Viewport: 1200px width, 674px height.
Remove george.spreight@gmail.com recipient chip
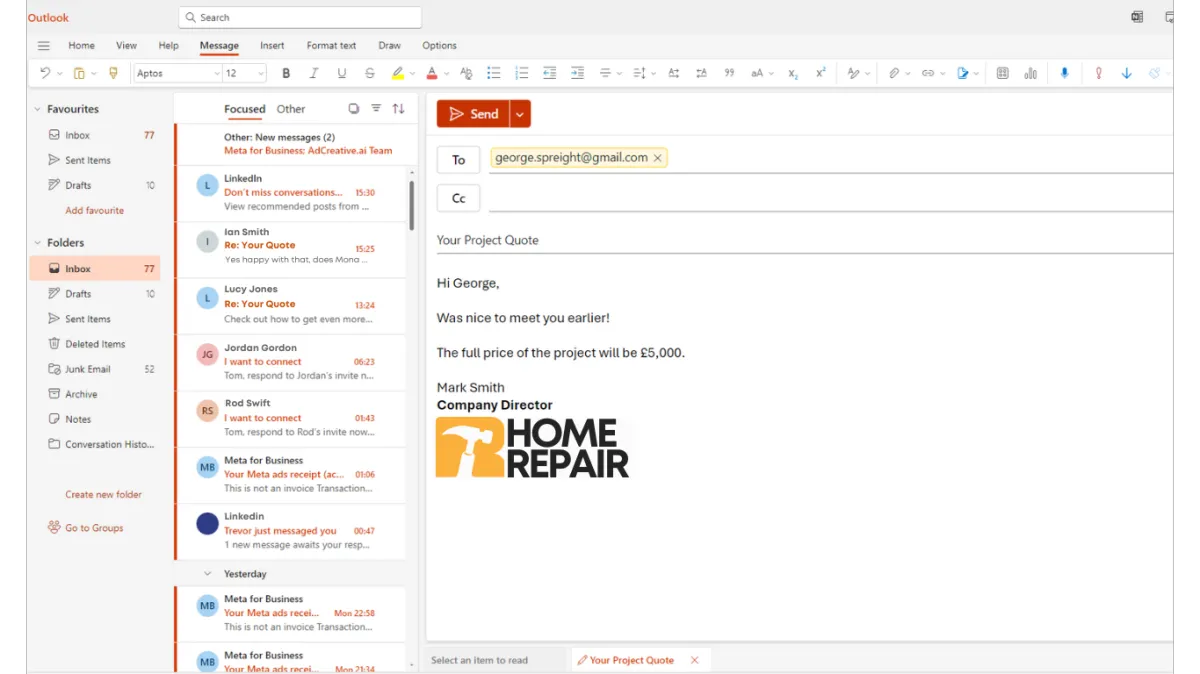pos(657,158)
